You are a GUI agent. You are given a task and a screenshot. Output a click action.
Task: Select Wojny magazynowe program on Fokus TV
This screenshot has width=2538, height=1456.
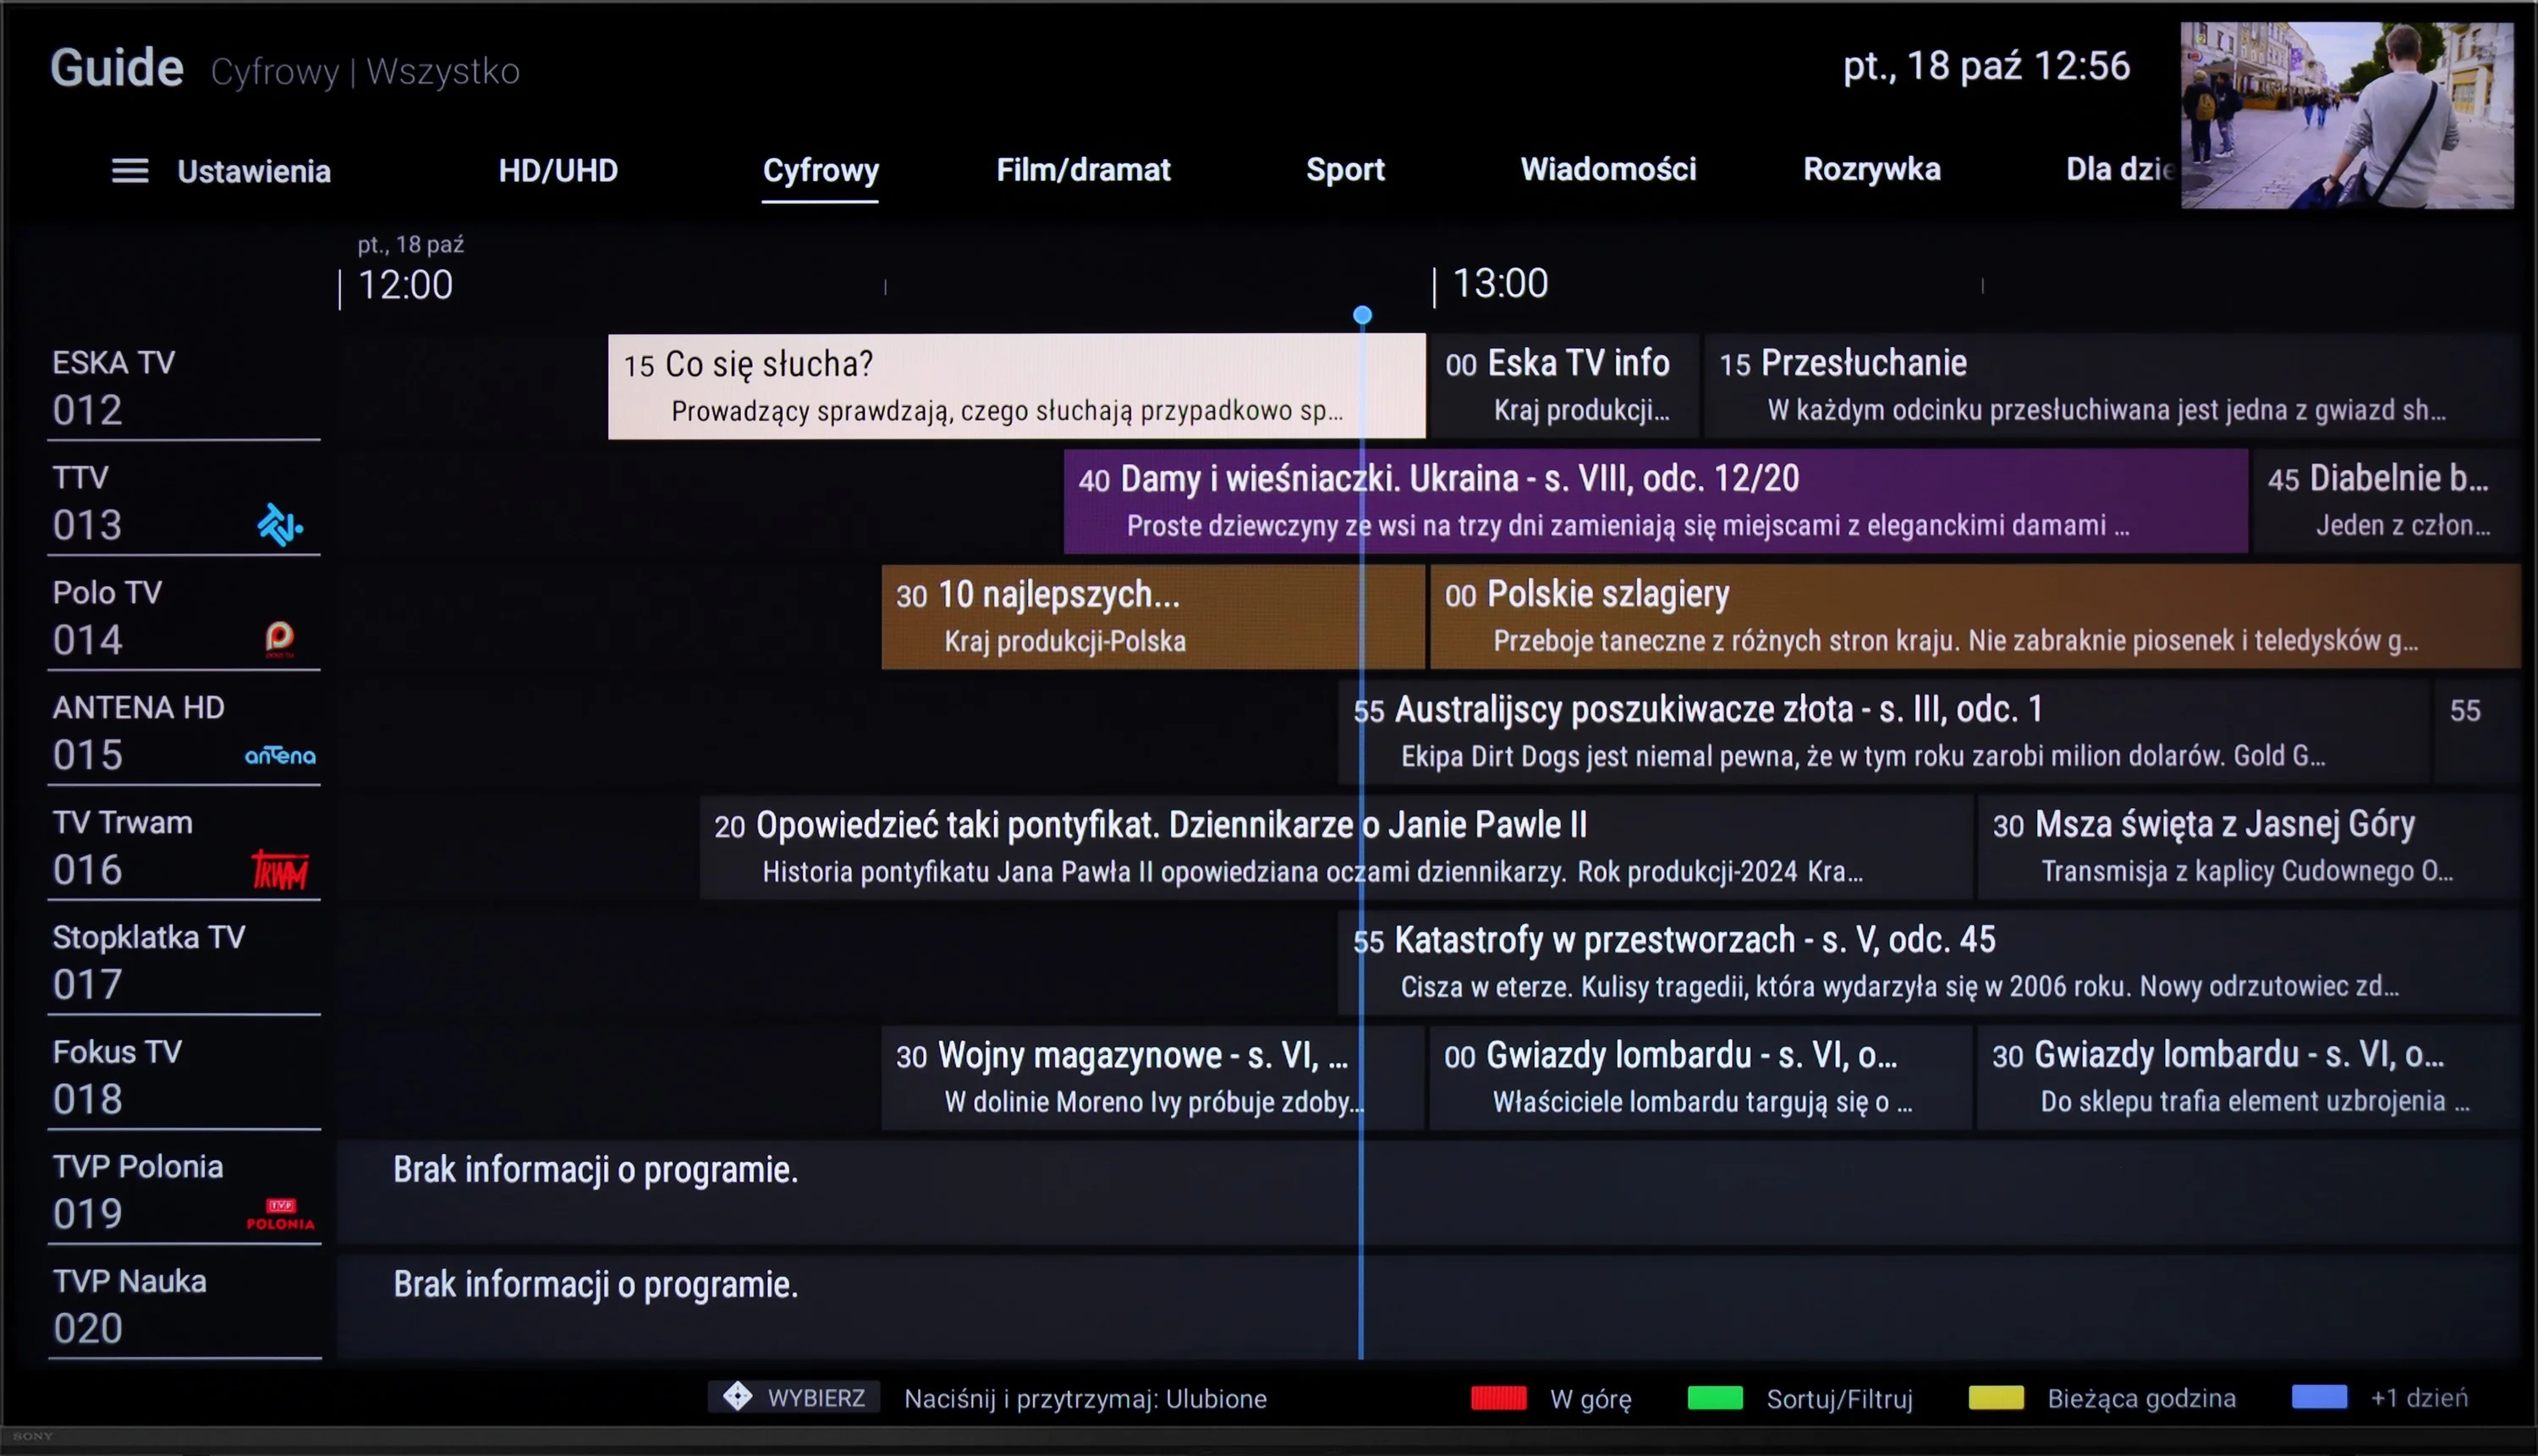click(1153, 1078)
